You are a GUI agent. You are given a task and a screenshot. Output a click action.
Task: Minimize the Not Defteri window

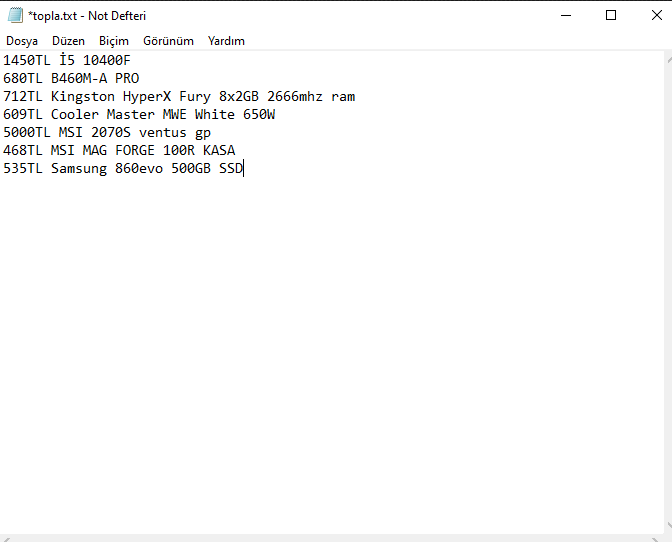[x=566, y=15]
